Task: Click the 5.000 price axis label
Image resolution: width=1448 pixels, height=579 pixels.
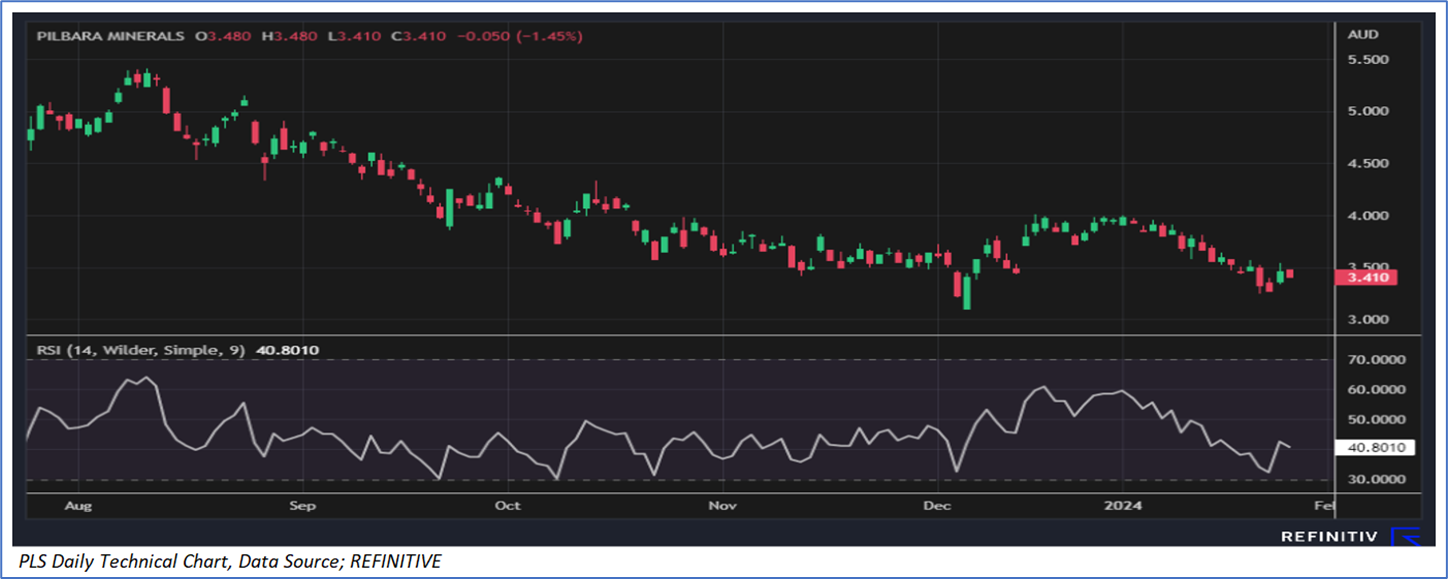Action: click(1367, 112)
